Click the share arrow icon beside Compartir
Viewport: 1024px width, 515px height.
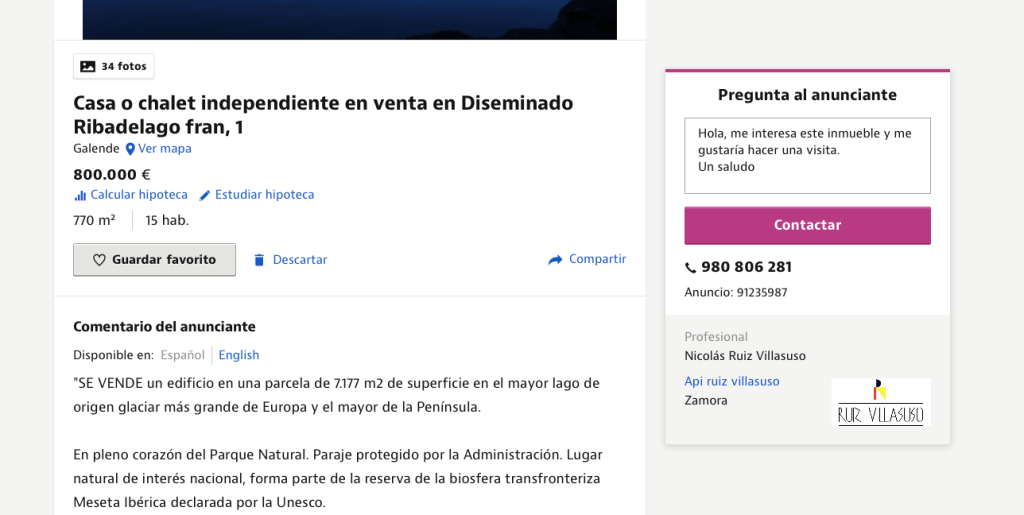tap(555, 260)
